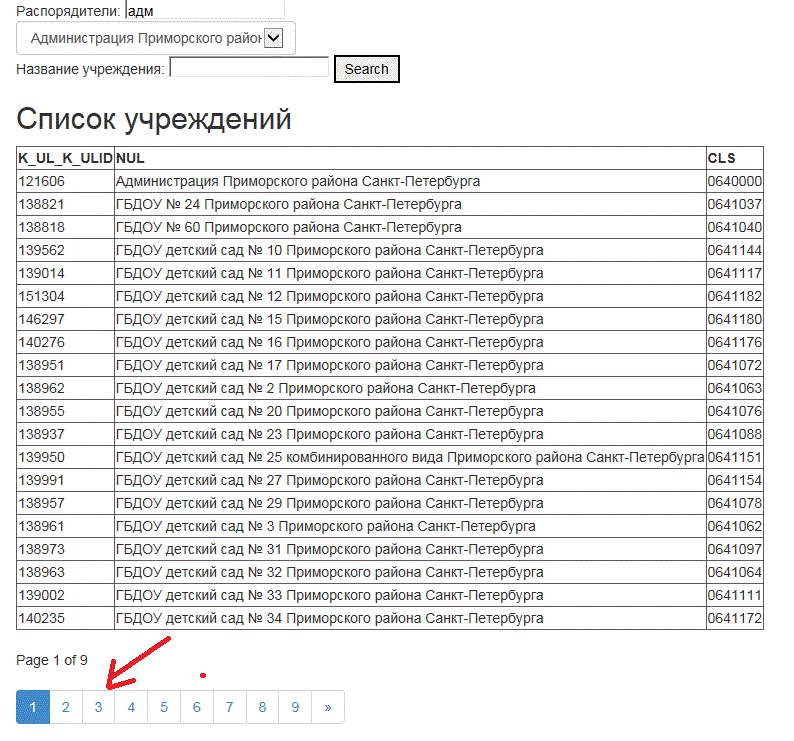The height and width of the screenshot is (741, 794).
Task: Click ГБДОУ № 60 Приморского района cell
Action: coord(410,227)
